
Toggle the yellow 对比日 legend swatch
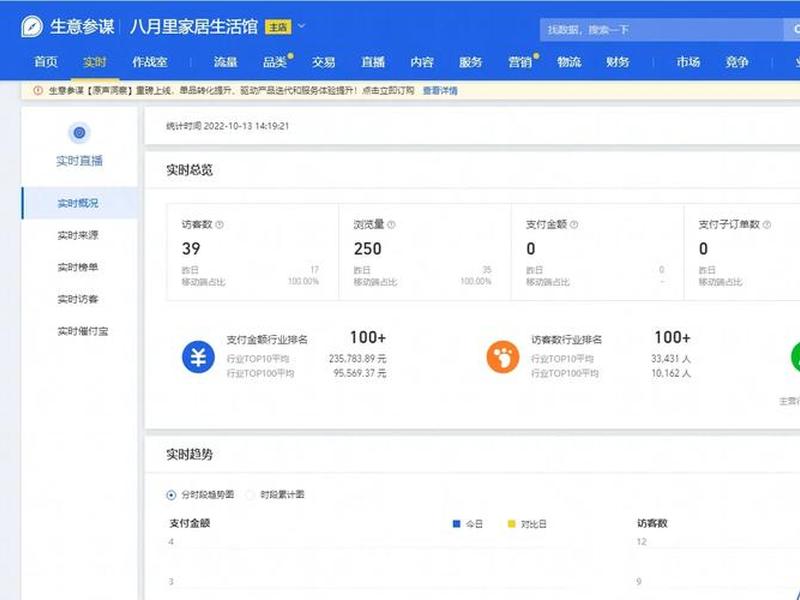pyautogui.click(x=512, y=523)
